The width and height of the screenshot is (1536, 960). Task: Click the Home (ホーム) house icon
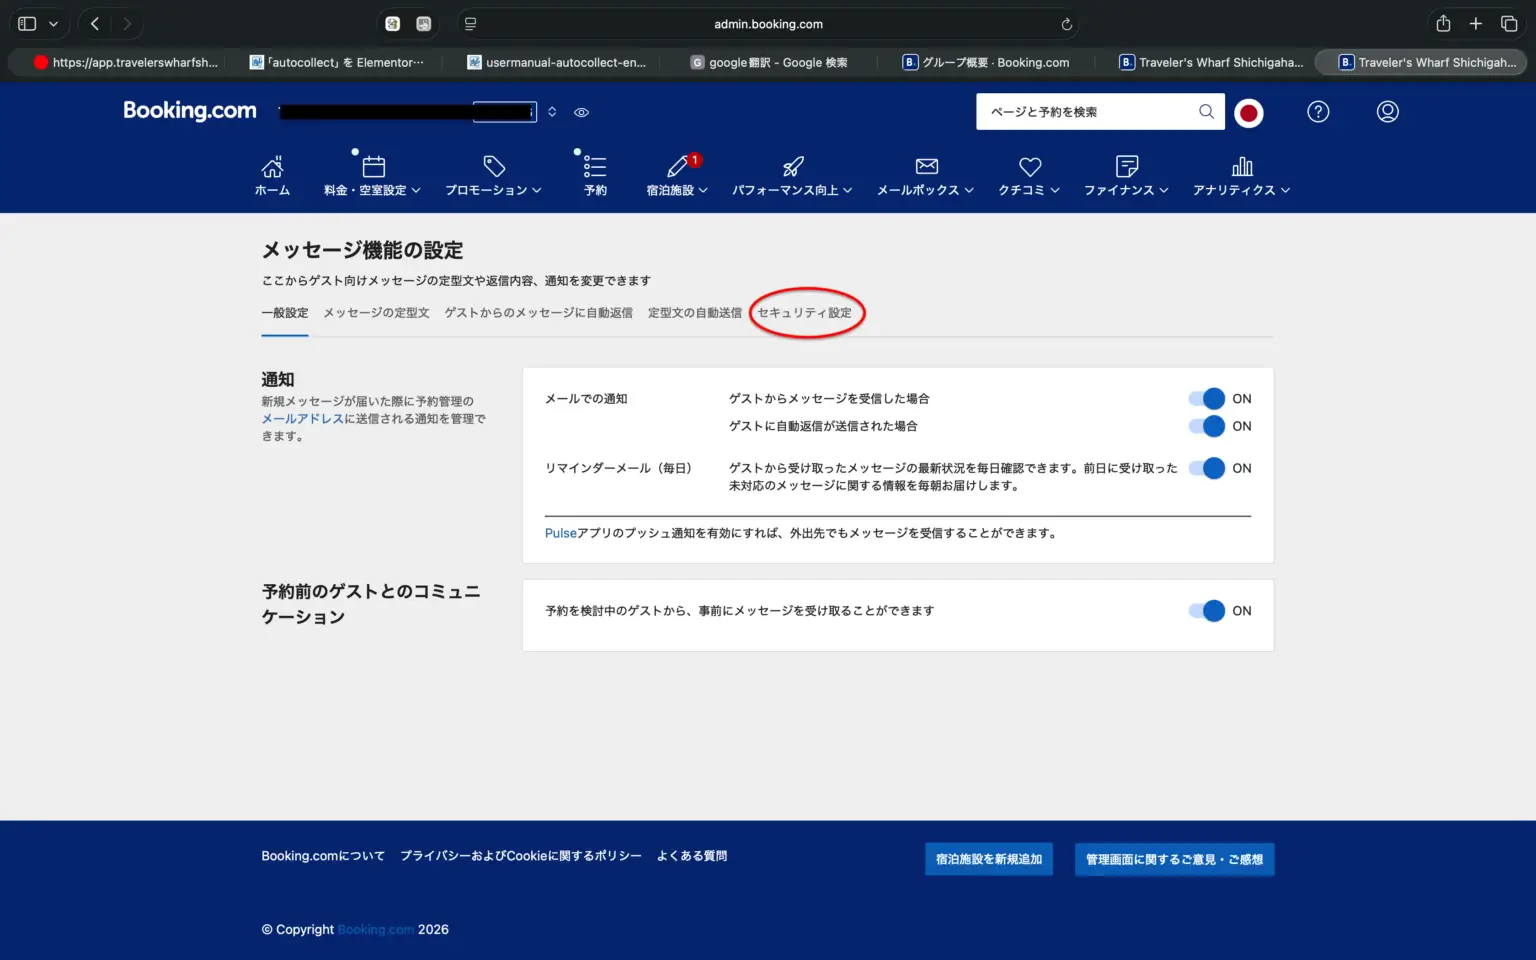click(272, 167)
